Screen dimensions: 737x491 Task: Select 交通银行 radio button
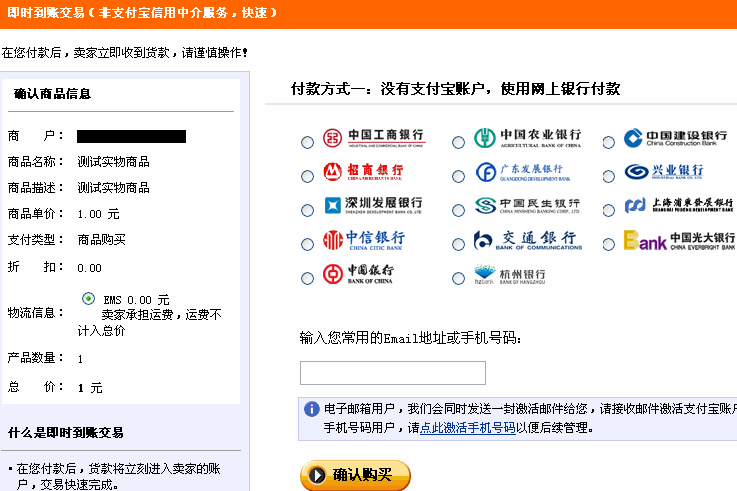[x=458, y=244]
